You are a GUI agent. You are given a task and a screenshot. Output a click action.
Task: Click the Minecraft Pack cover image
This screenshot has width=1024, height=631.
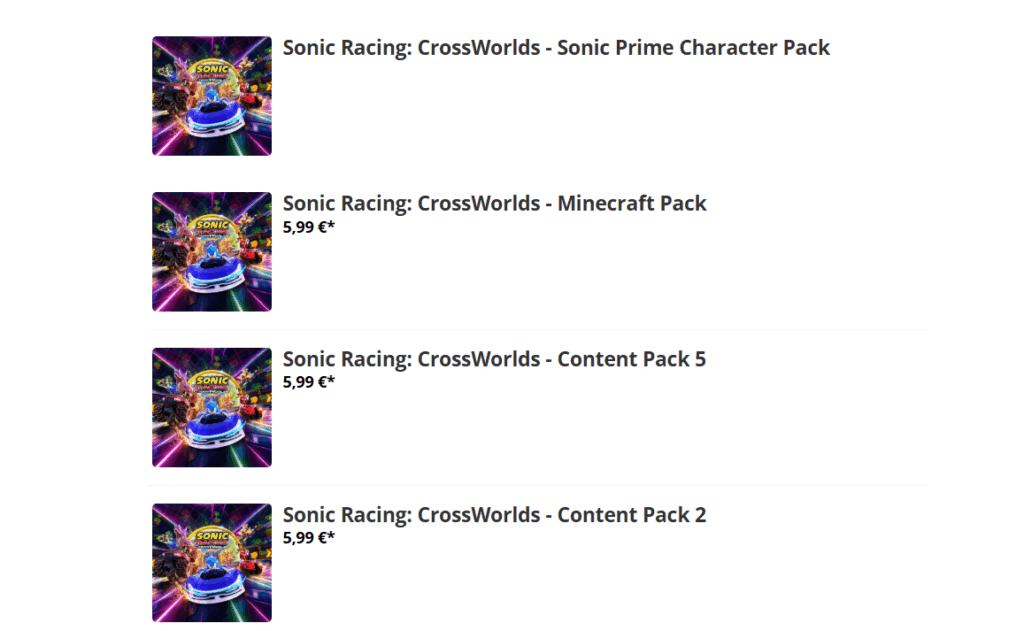click(x=211, y=252)
